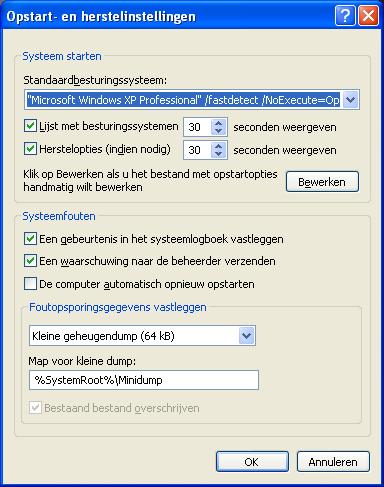The width and height of the screenshot is (384, 487).
Task: Cancel with the Annuleren button
Action: coord(333,462)
